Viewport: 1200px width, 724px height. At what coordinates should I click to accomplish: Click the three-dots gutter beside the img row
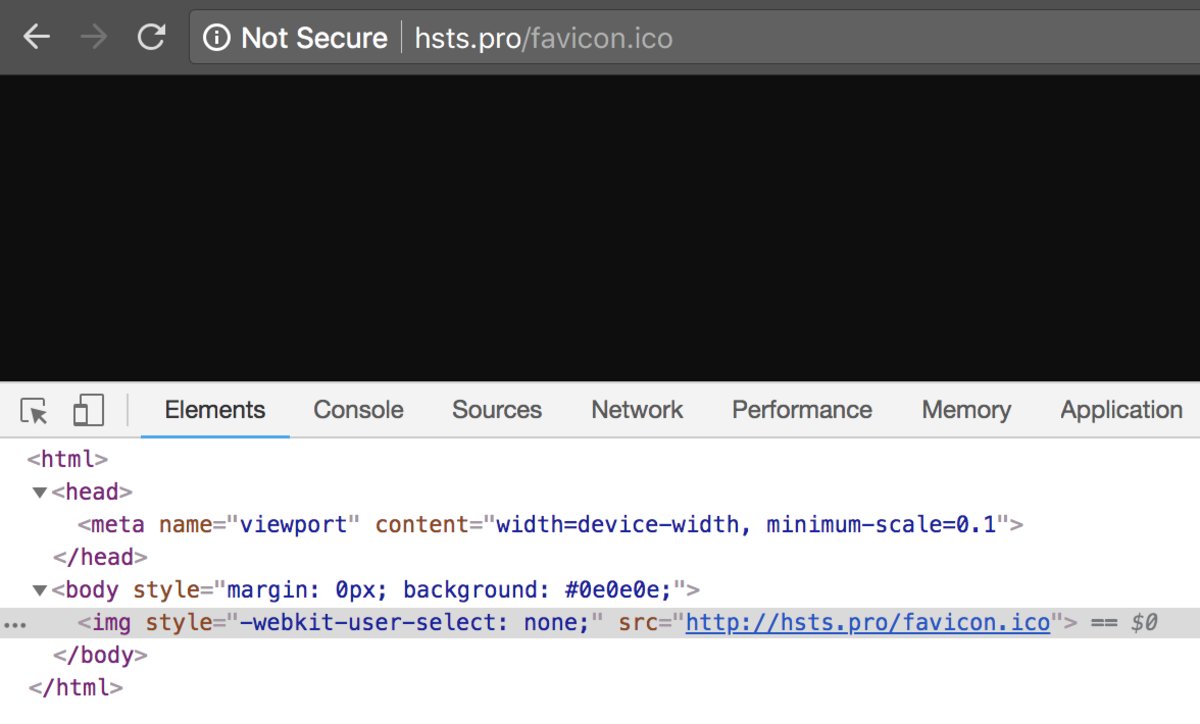(14, 623)
